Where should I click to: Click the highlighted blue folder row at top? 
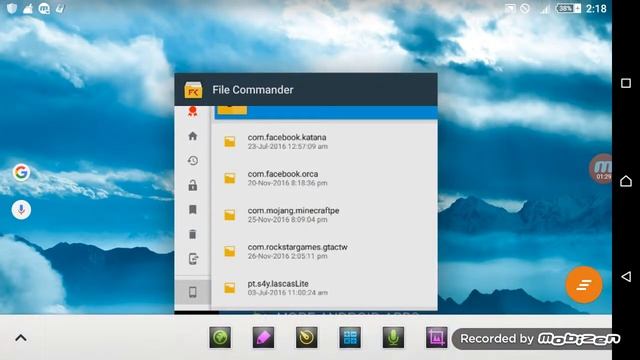click(x=326, y=113)
